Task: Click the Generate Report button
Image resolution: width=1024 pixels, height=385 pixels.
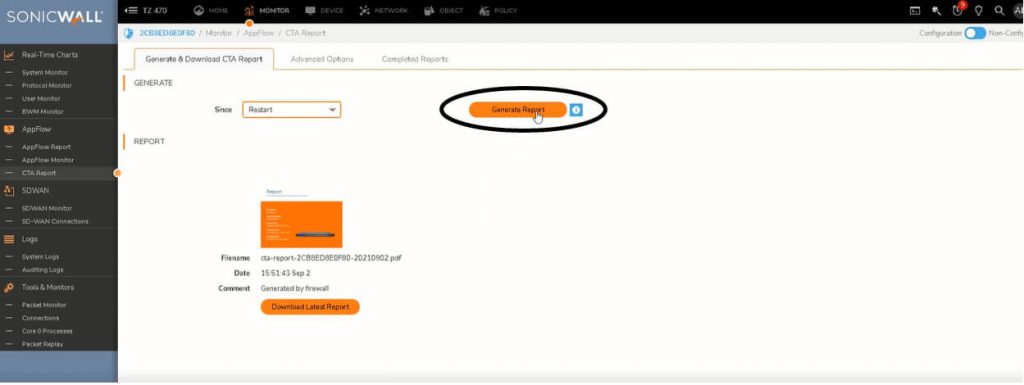Action: (x=518, y=110)
